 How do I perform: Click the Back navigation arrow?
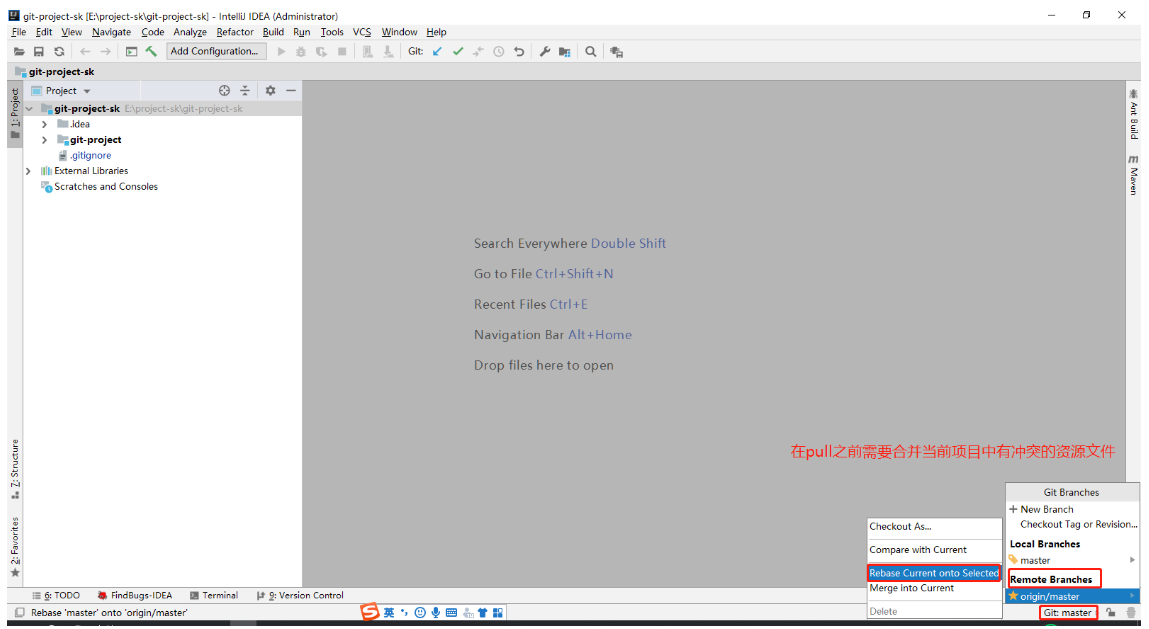click(x=85, y=51)
